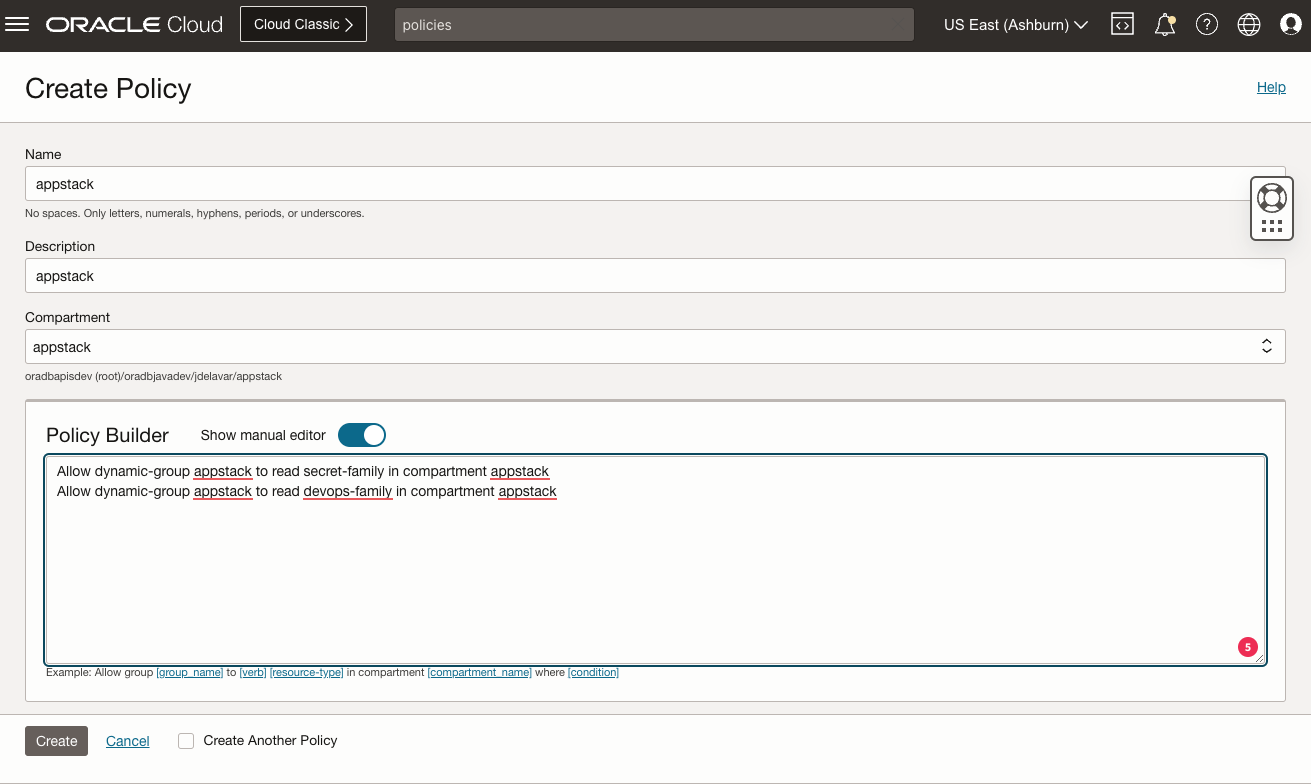Click the secret-family policy statement line
Viewport: 1311px width, 784px height.
tap(303, 471)
